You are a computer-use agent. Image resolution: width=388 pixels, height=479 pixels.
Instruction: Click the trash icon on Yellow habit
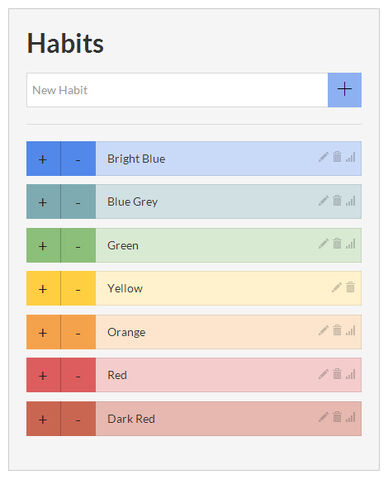pos(350,287)
